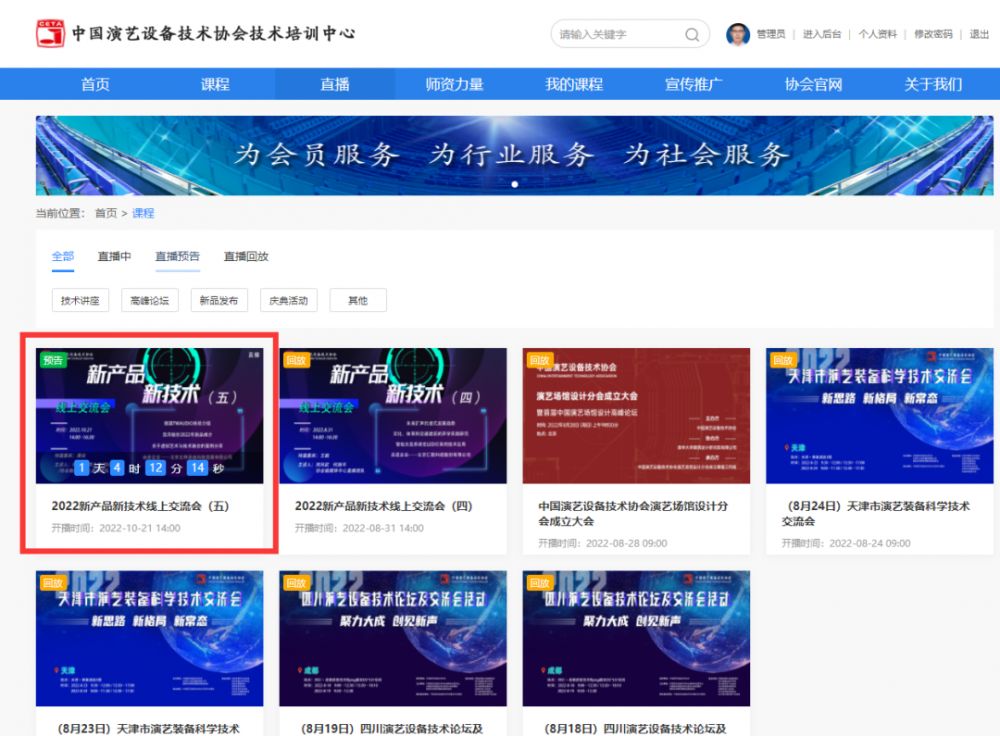The width and height of the screenshot is (1000, 736).
Task: Click the start time 2022-08-24 09:00
Action: click(x=846, y=543)
